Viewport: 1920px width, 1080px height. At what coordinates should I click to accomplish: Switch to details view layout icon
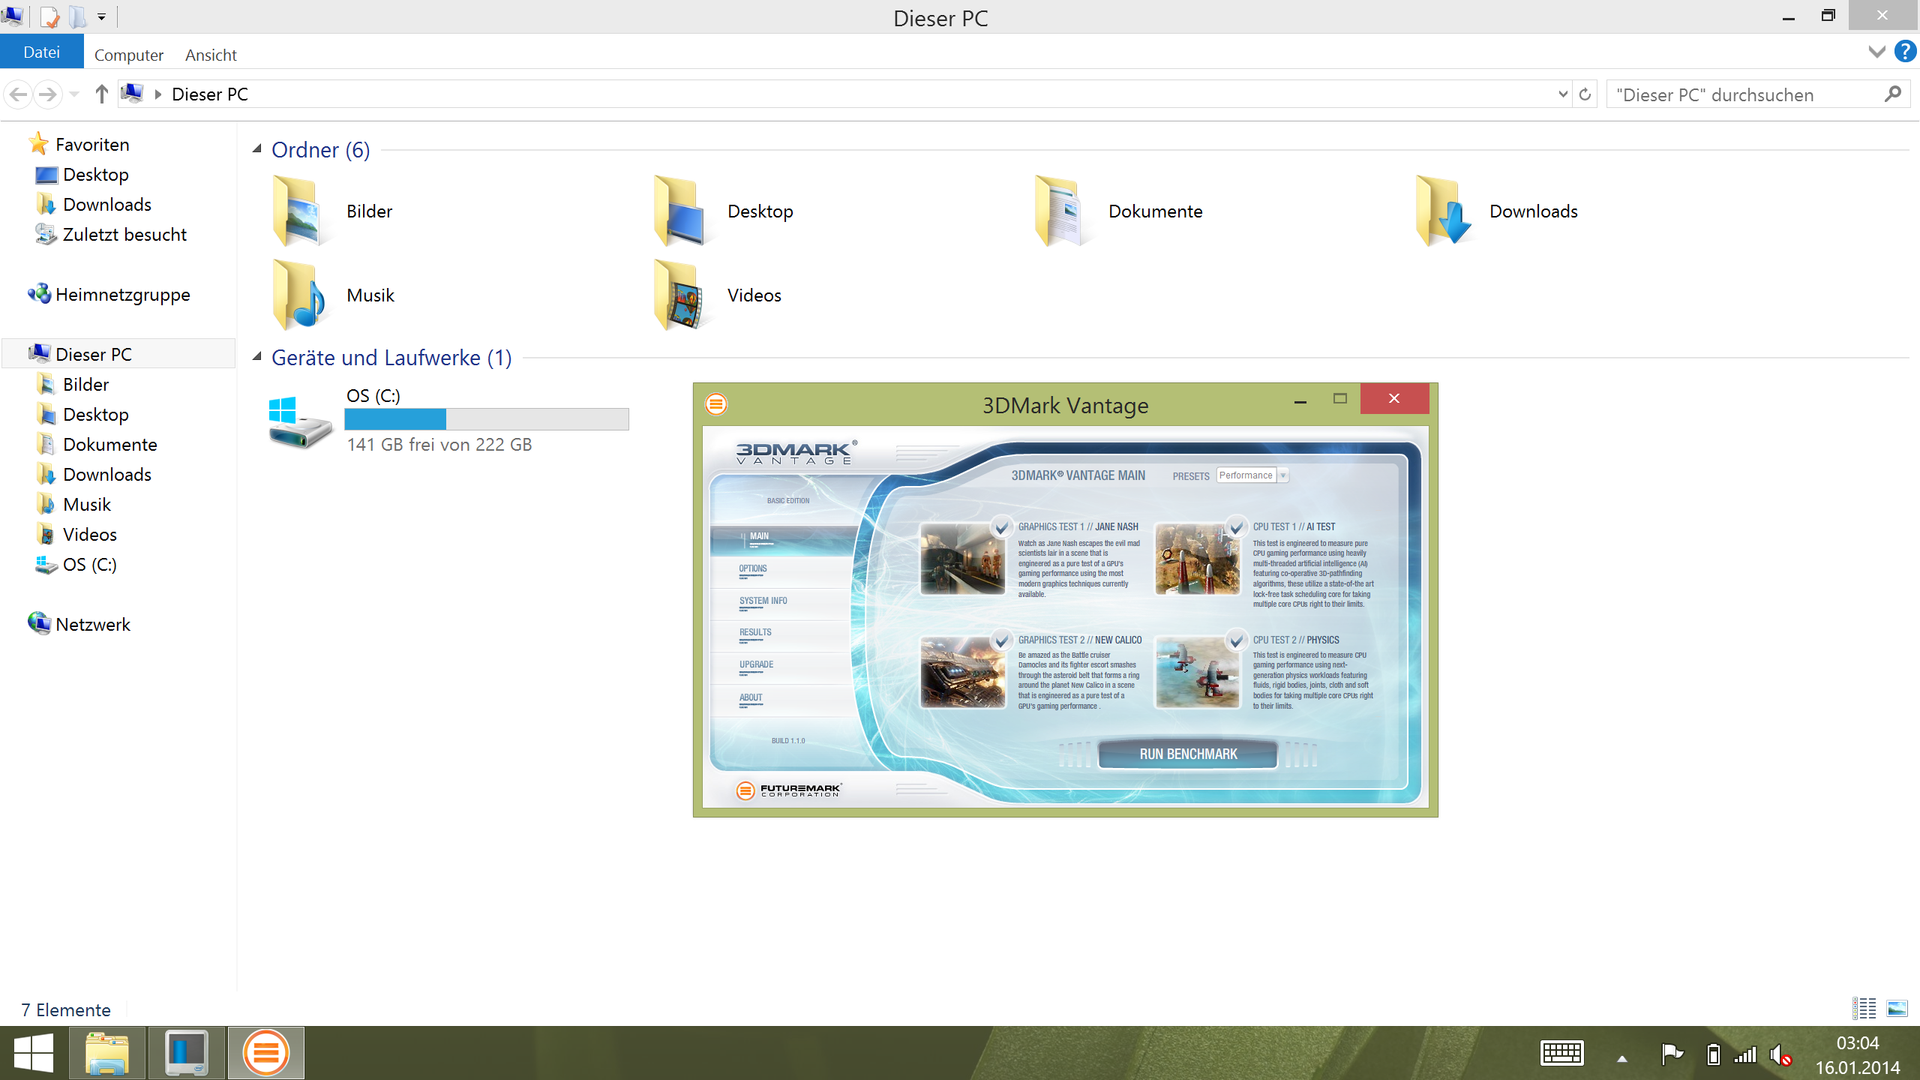click(1864, 1008)
